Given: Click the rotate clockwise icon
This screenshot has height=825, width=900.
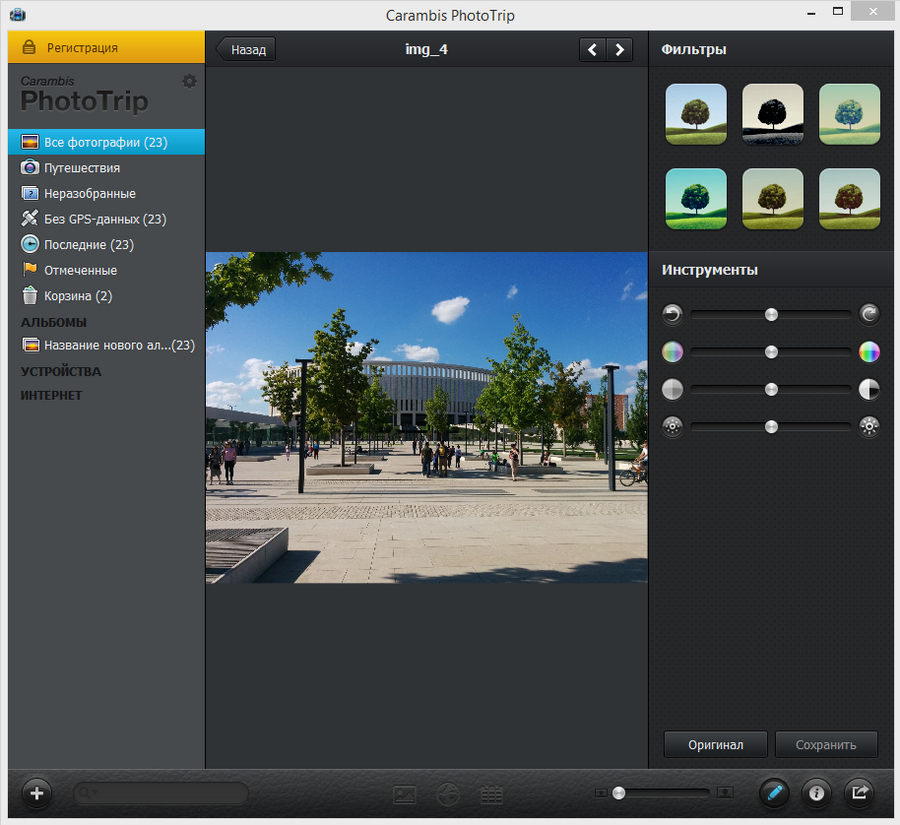Looking at the screenshot, I should [x=869, y=314].
